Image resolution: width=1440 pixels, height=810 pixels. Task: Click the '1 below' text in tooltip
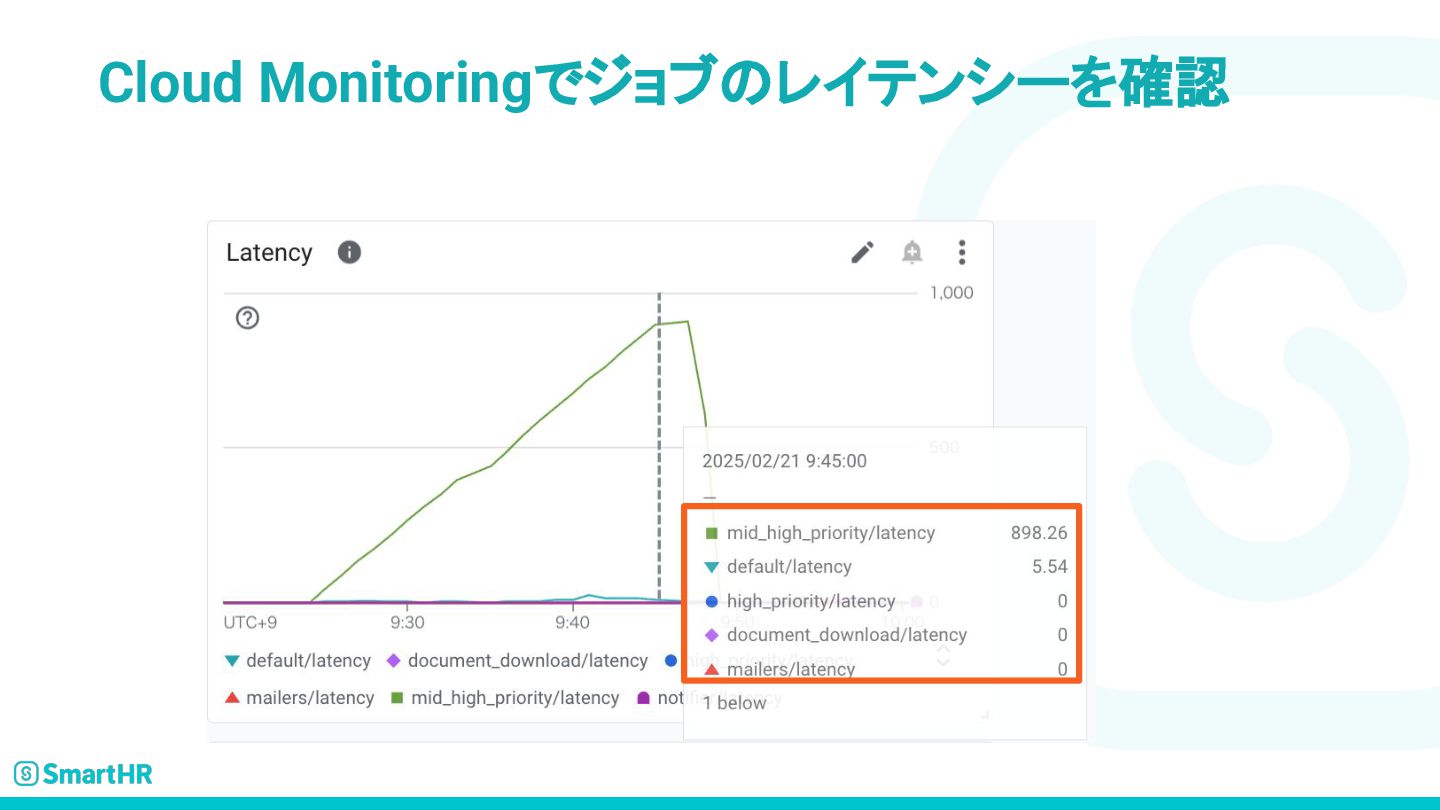click(734, 703)
